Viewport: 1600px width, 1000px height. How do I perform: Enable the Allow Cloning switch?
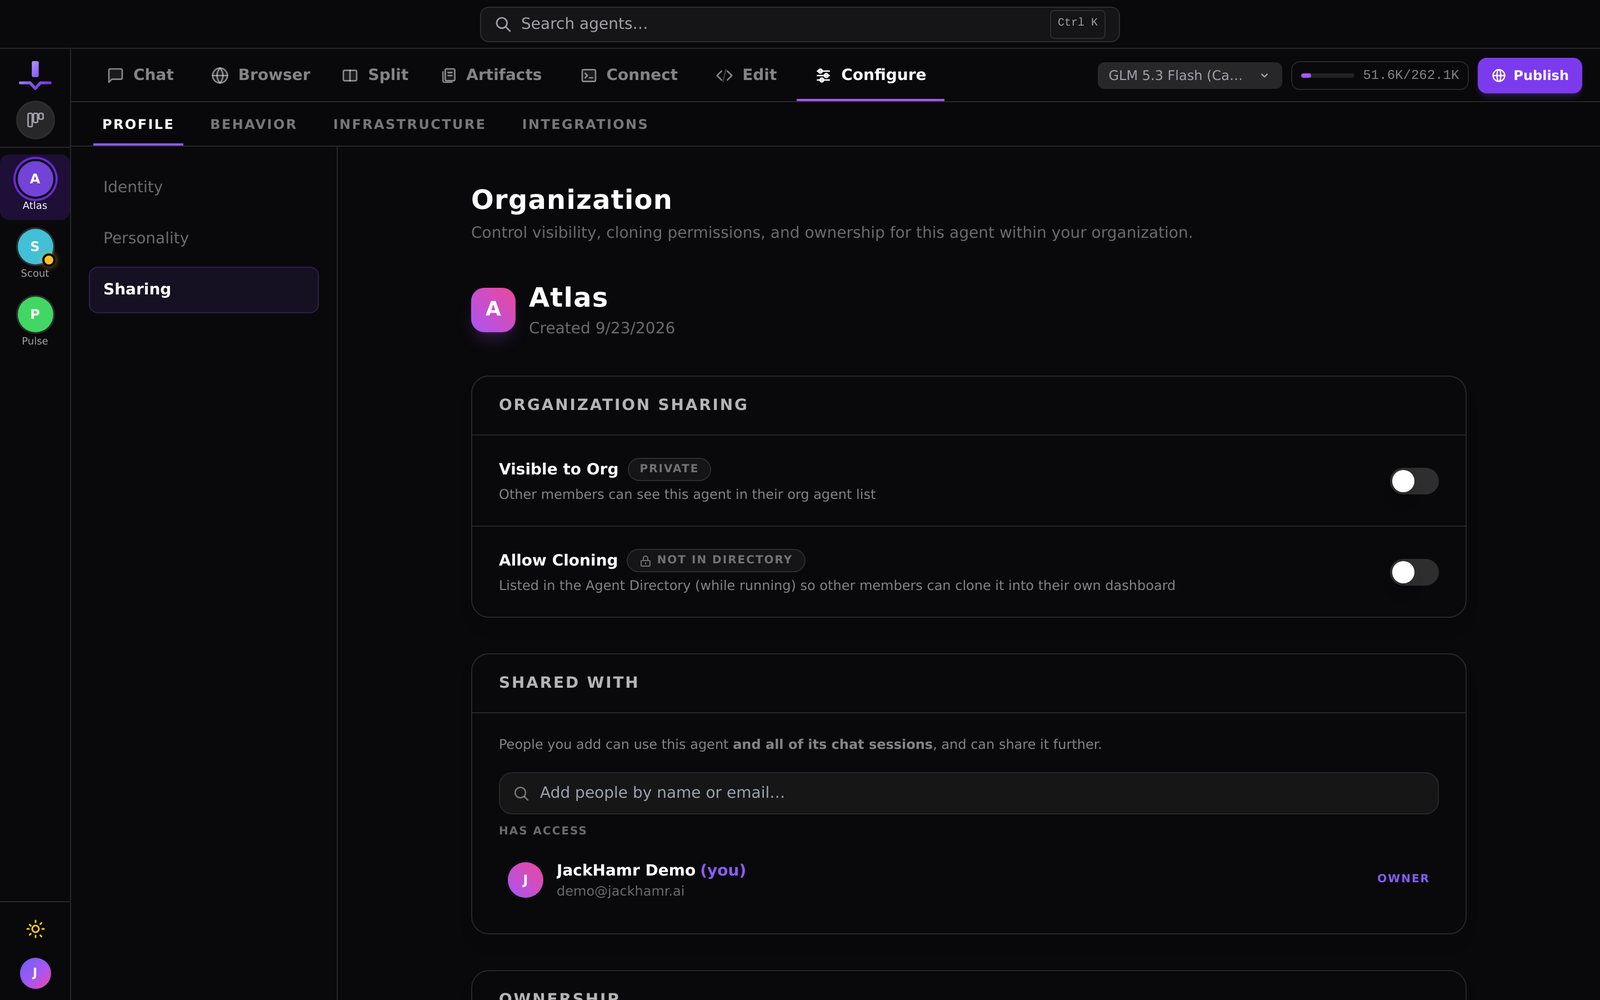point(1414,572)
